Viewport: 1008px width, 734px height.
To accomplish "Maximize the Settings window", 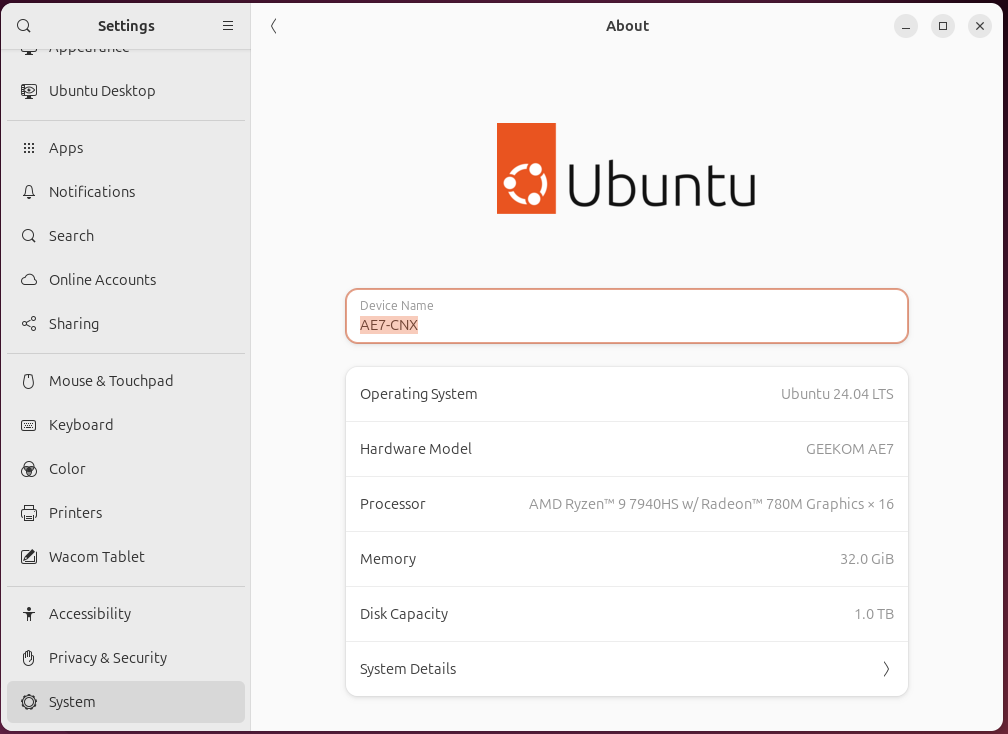I will tap(943, 26).
